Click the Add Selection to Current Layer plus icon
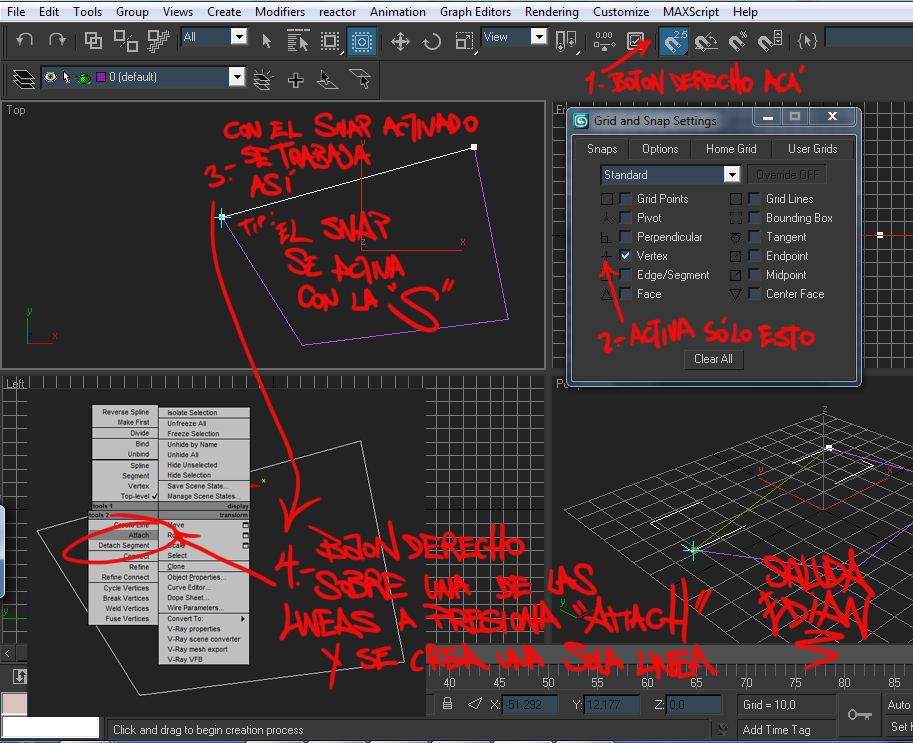 click(296, 80)
